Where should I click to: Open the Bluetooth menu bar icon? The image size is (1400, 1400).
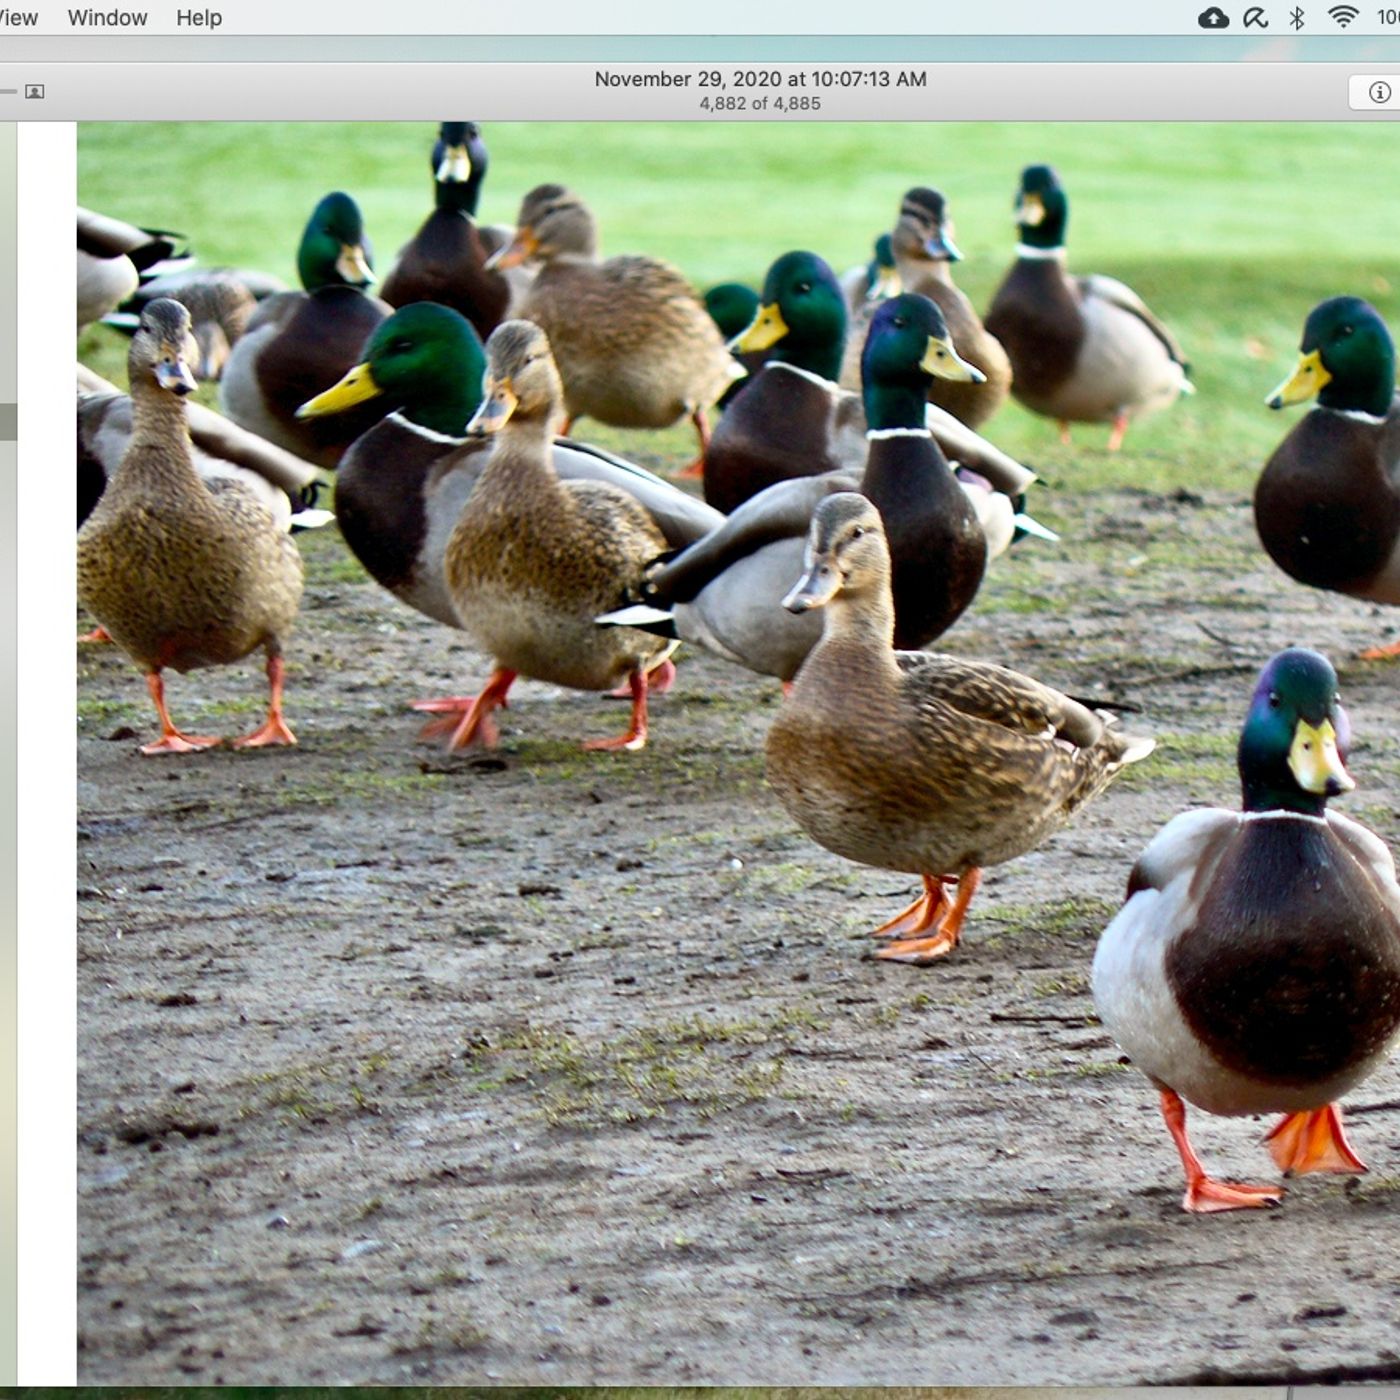(x=1297, y=17)
